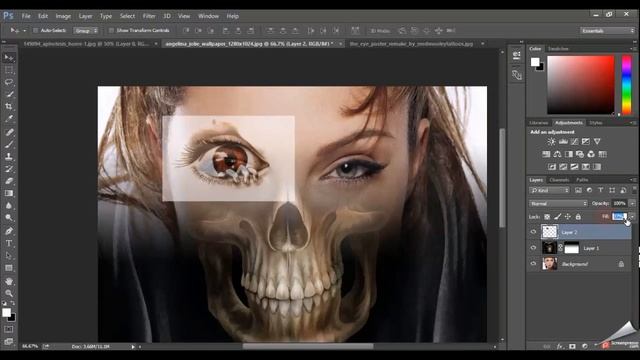Open the Filter menu

pyautogui.click(x=149, y=16)
